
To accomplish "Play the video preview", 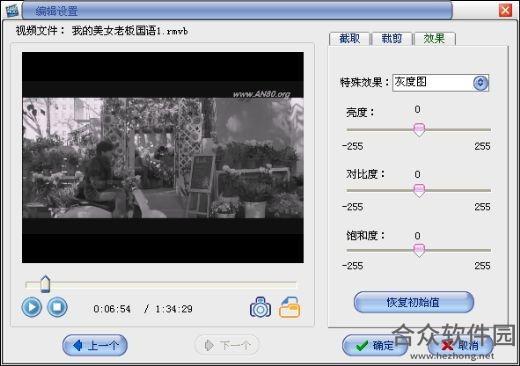I will coord(32,307).
